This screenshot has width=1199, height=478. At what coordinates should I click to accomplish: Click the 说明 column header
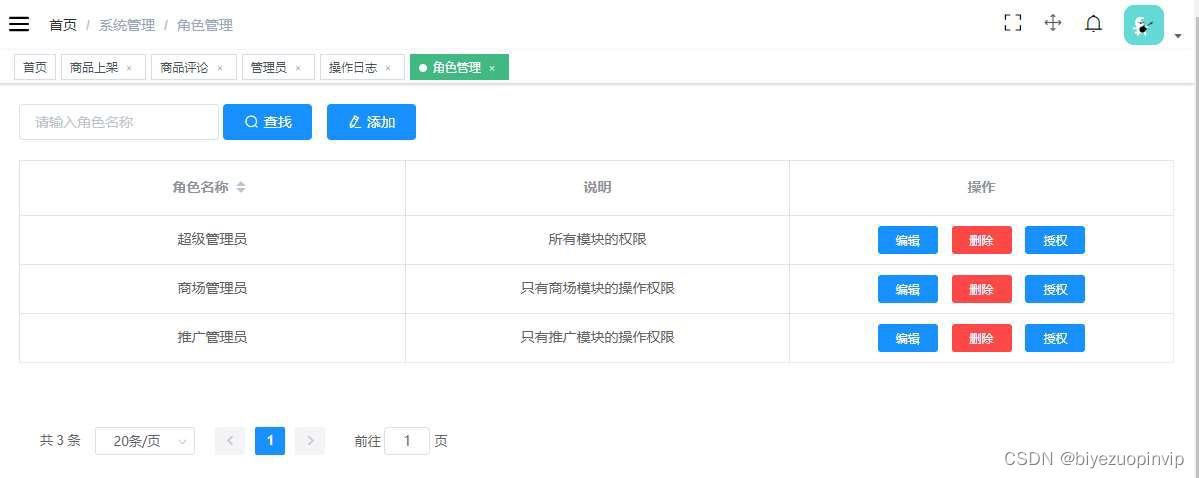tap(598, 187)
